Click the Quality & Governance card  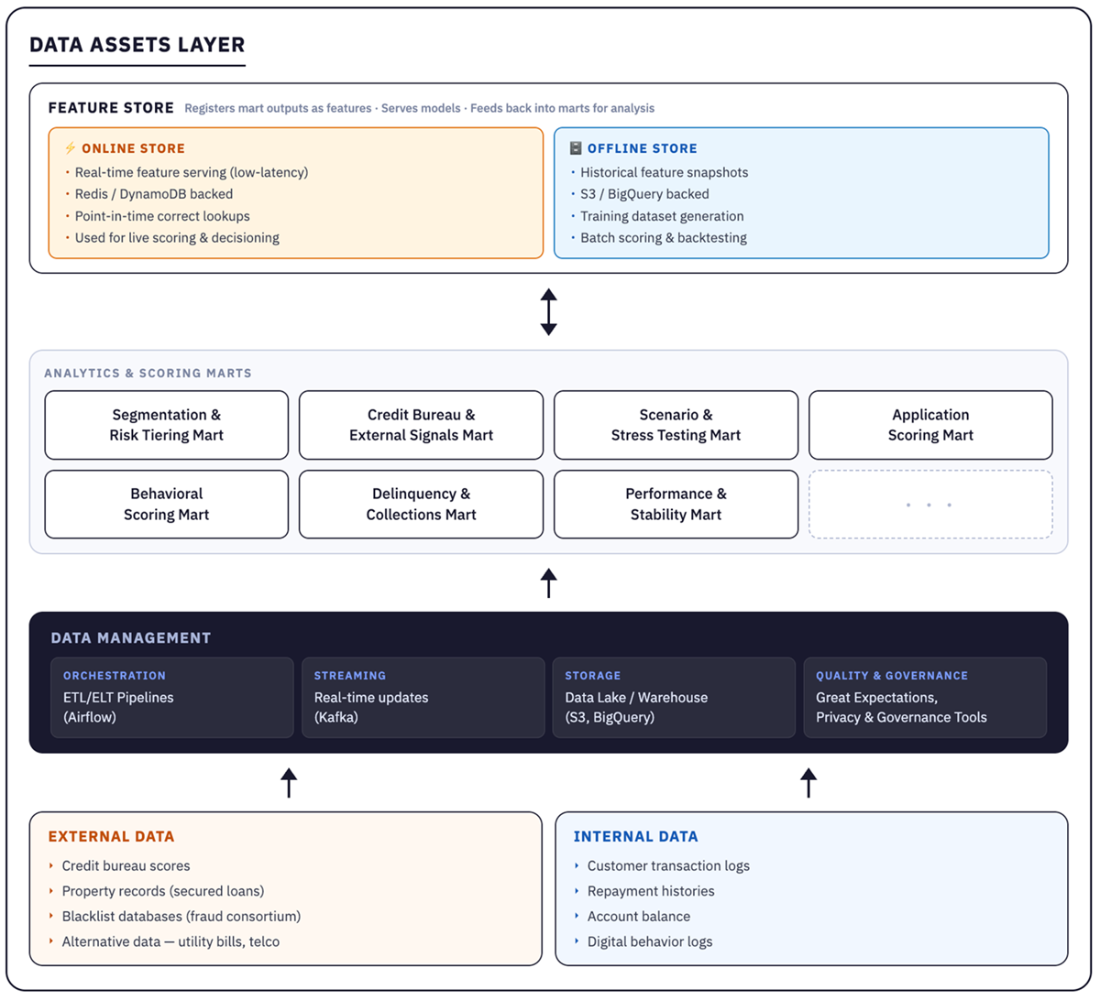(925, 697)
